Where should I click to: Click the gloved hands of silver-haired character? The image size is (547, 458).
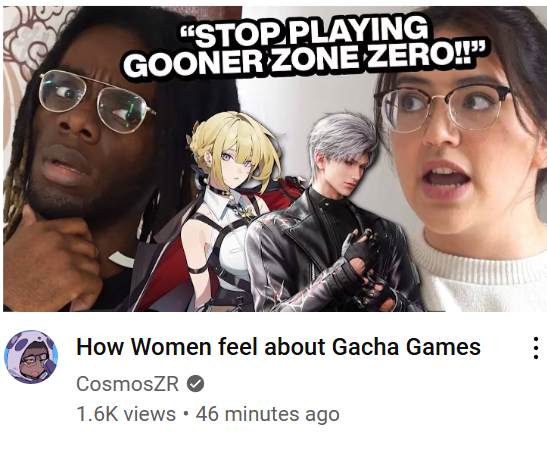[x=366, y=267]
